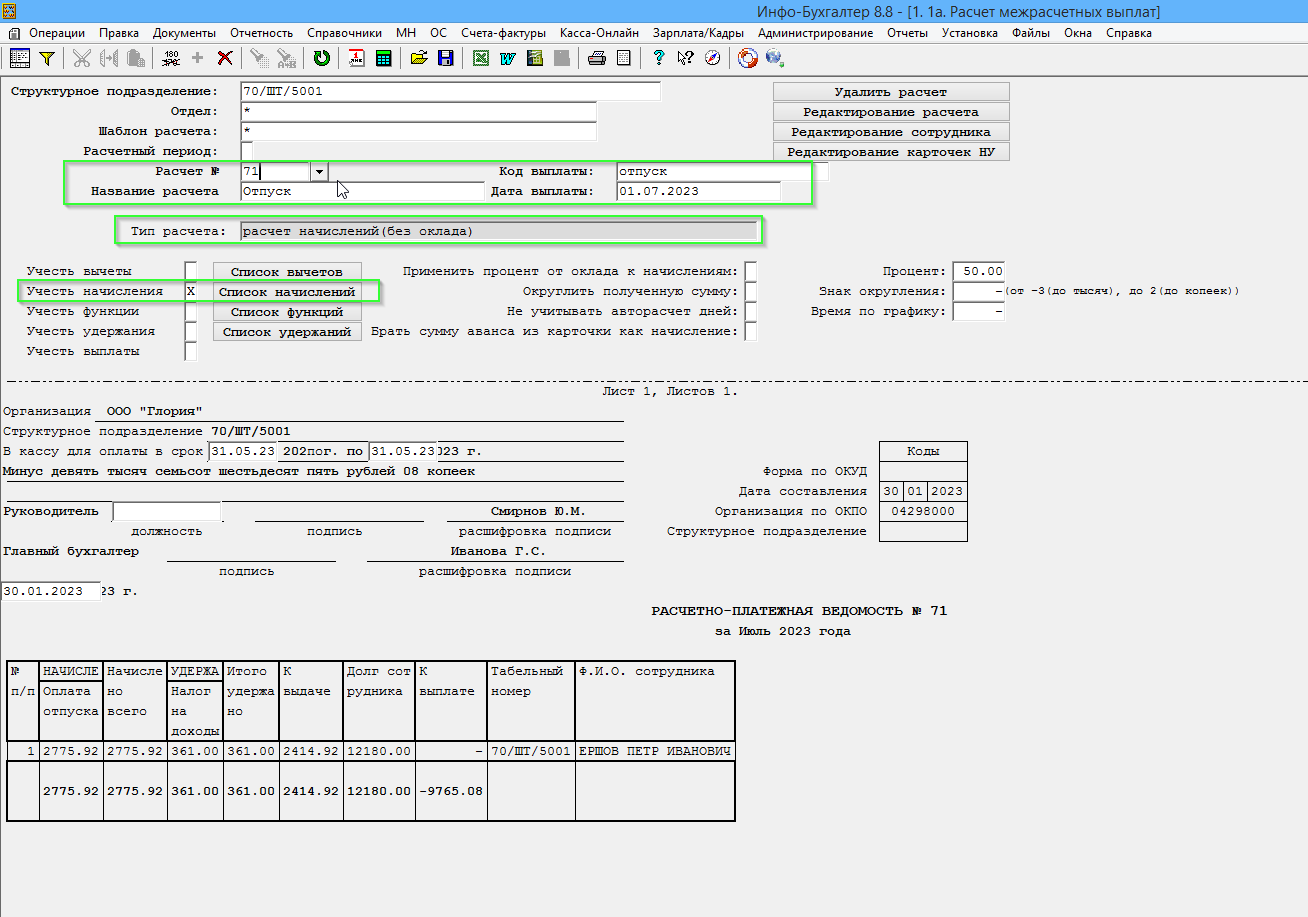
Task: Toggle the Учесть удержания checkbox
Action: pyautogui.click(x=191, y=331)
